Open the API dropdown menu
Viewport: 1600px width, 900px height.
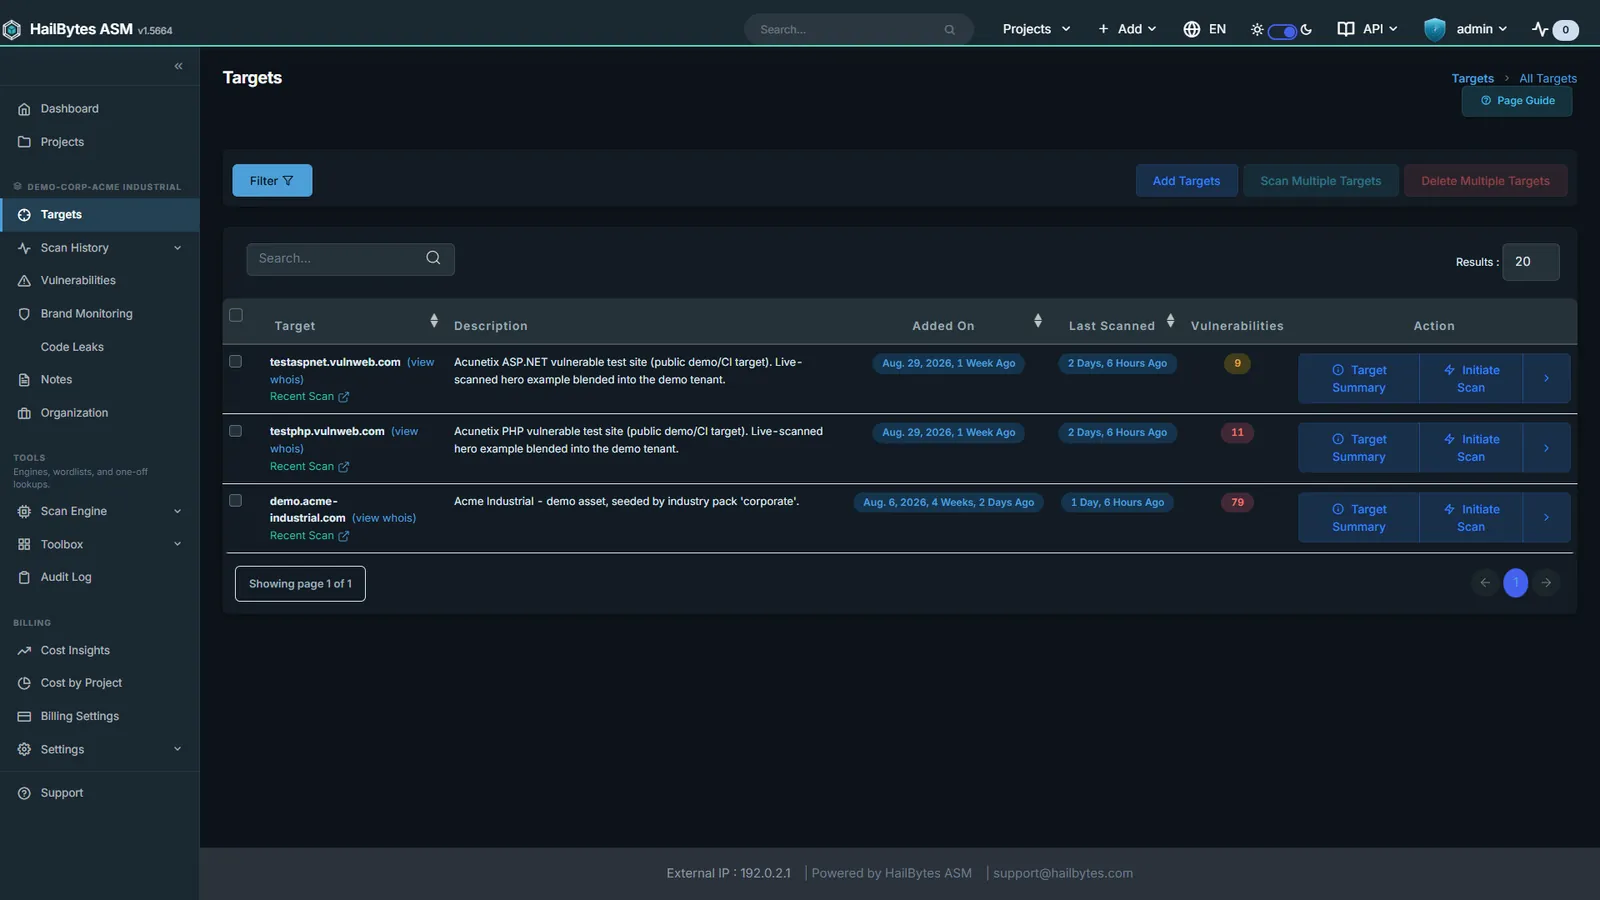[1367, 29]
